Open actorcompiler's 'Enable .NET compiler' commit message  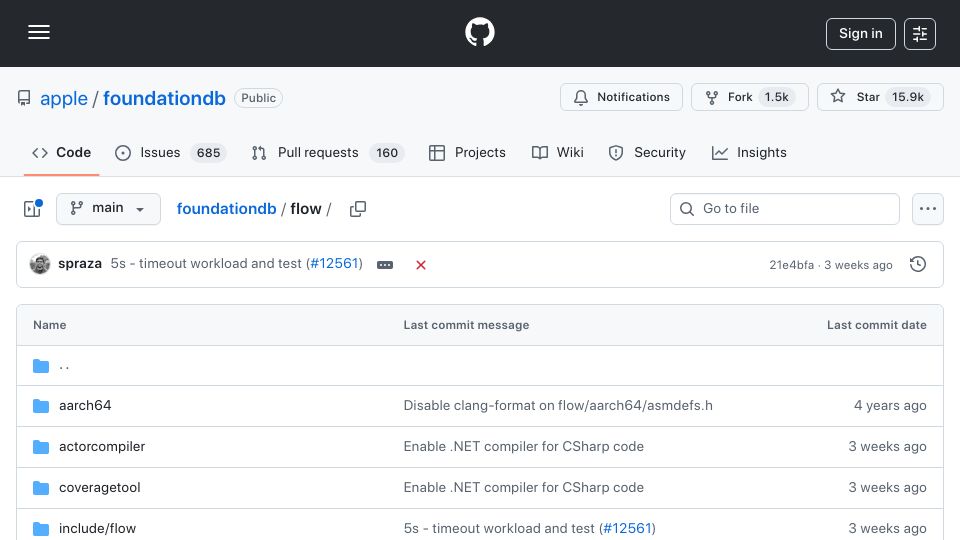[523, 446]
